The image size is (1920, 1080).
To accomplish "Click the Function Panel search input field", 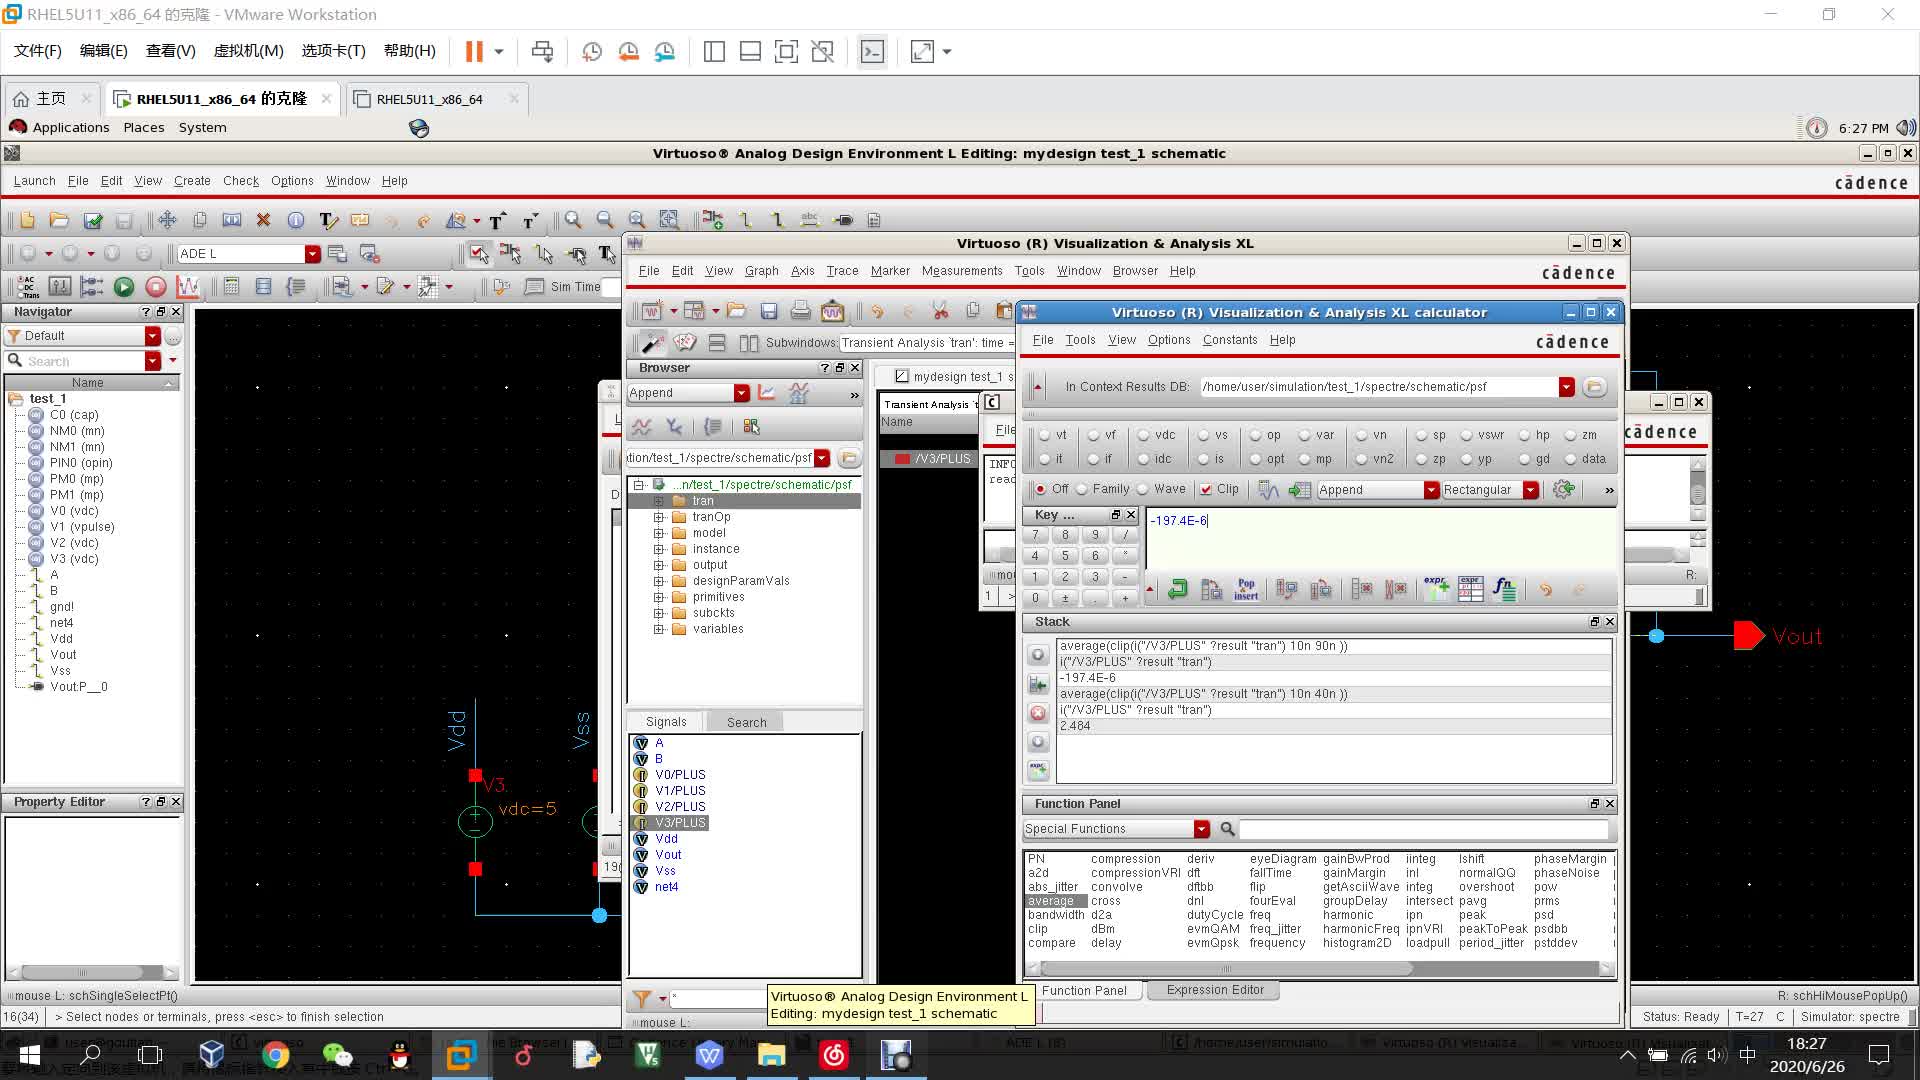I will (1424, 829).
